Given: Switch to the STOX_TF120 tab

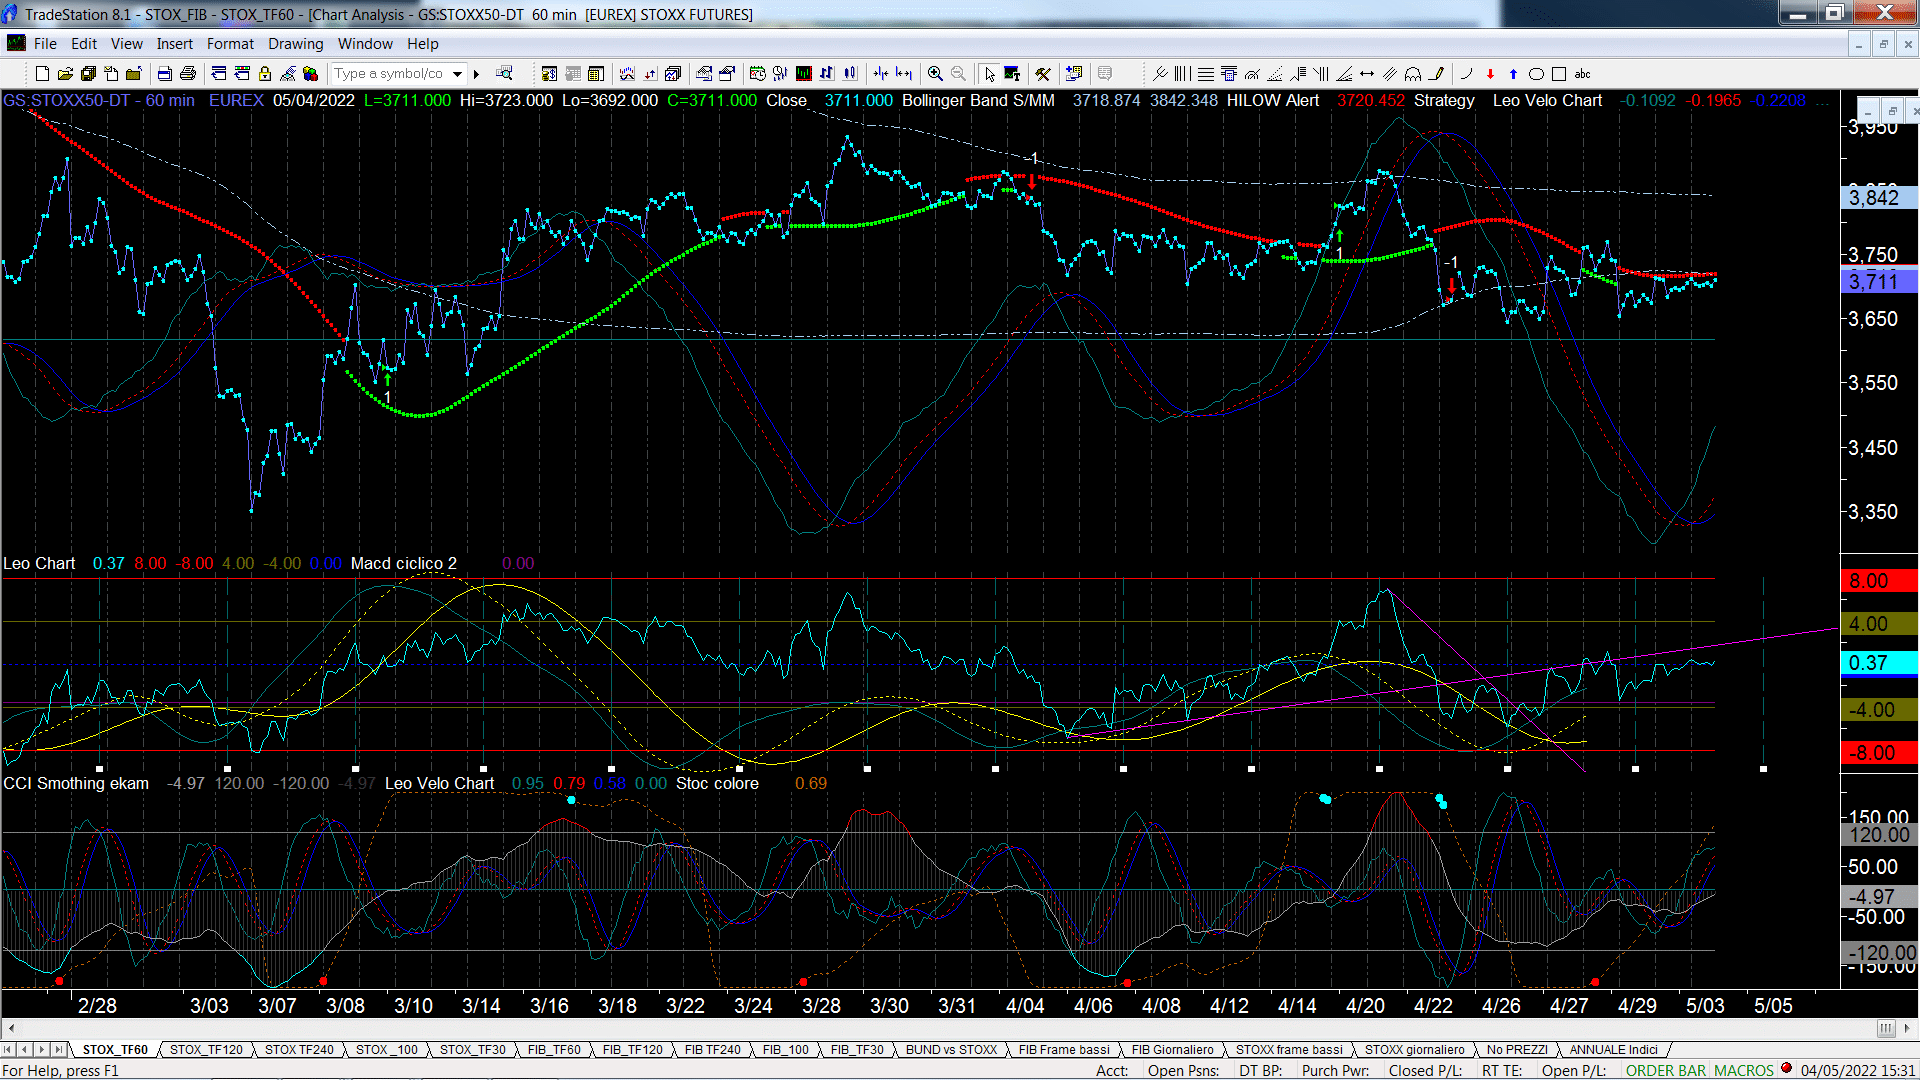Looking at the screenshot, I should 206,1049.
